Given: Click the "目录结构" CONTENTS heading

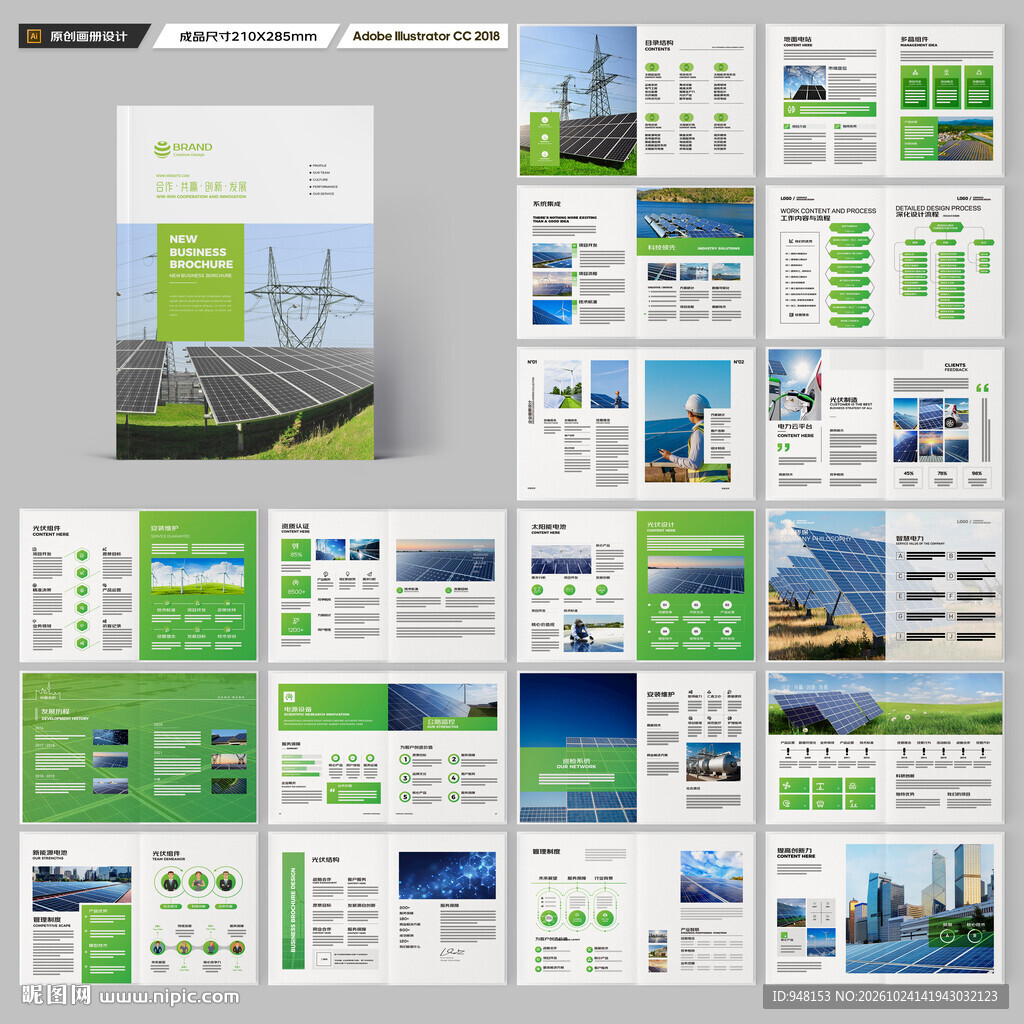Looking at the screenshot, I should (659, 43).
